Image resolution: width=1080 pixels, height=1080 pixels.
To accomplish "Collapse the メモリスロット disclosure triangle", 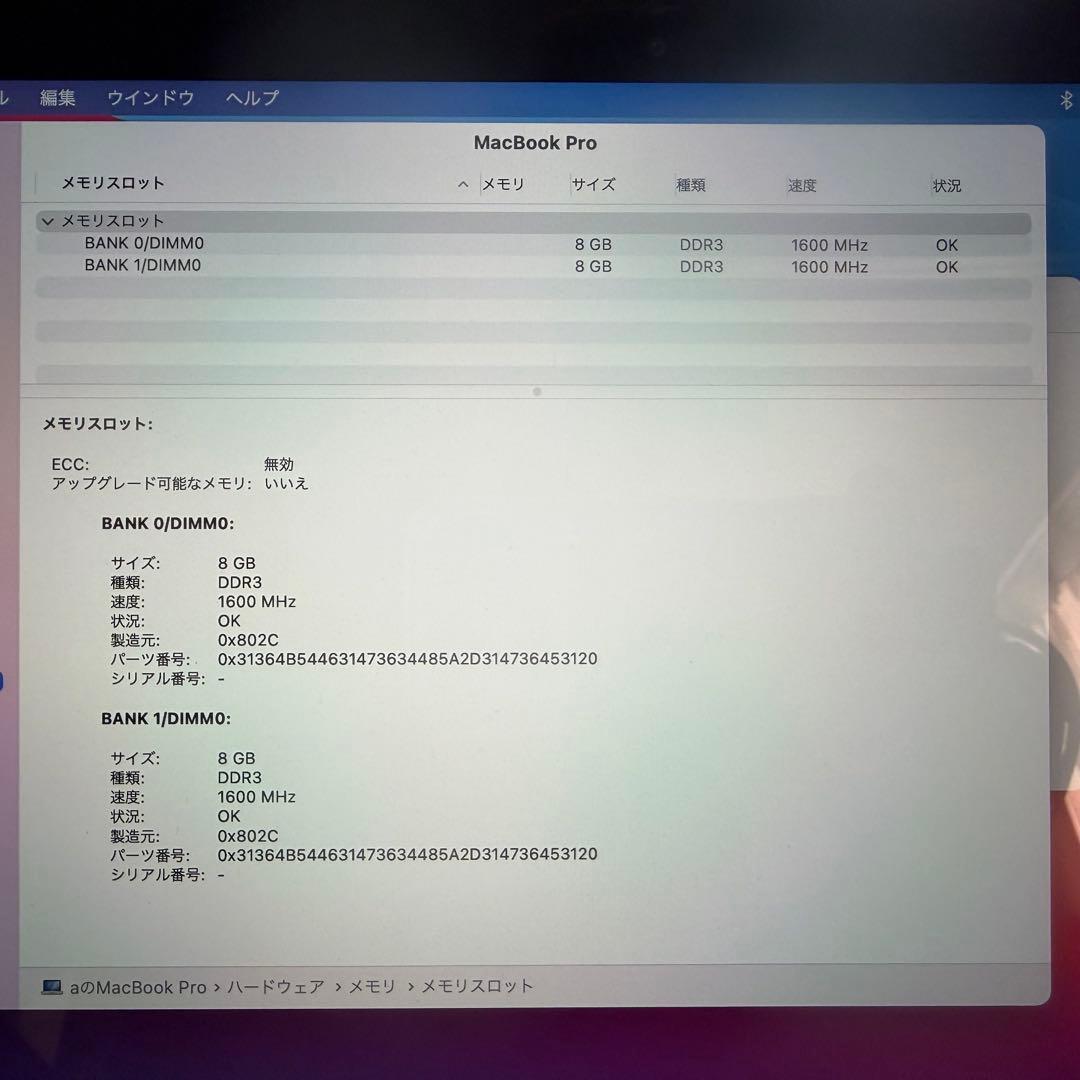I will pos(47,221).
